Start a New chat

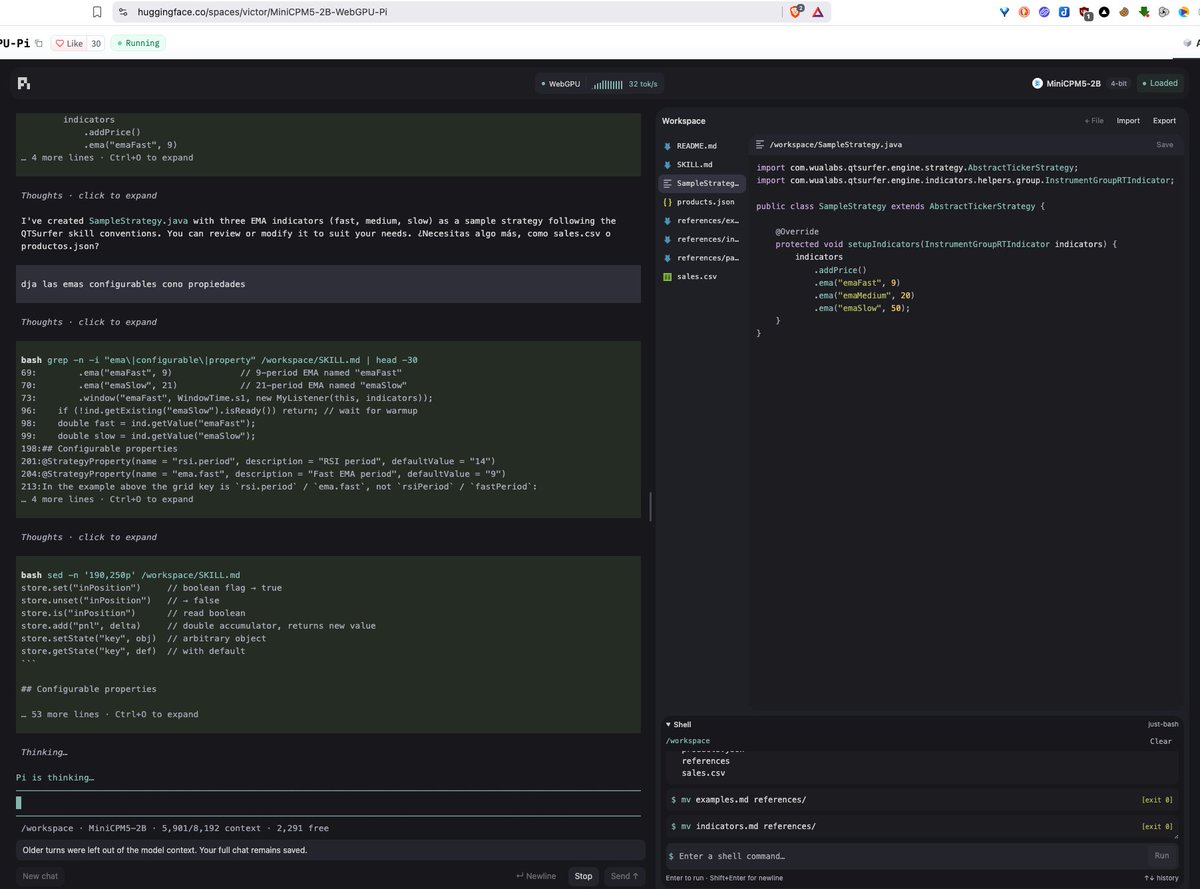pos(40,876)
